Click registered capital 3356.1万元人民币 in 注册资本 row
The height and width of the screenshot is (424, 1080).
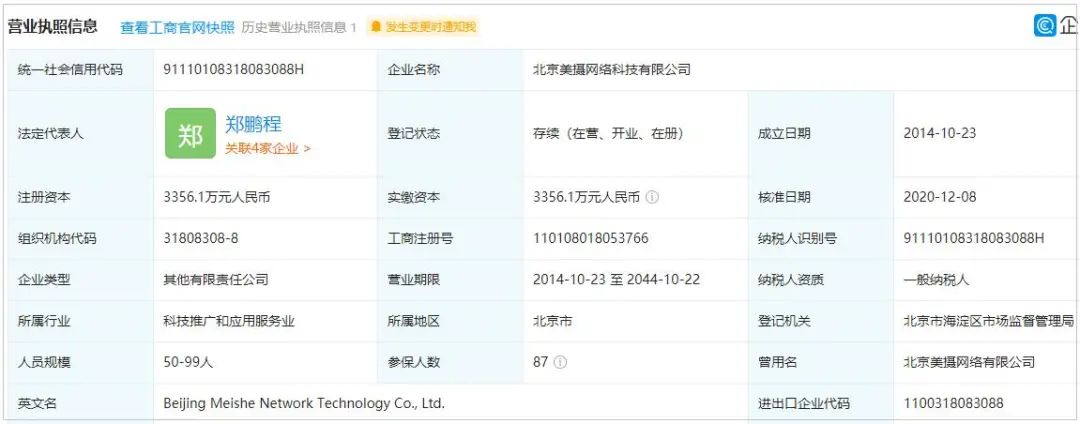point(217,198)
